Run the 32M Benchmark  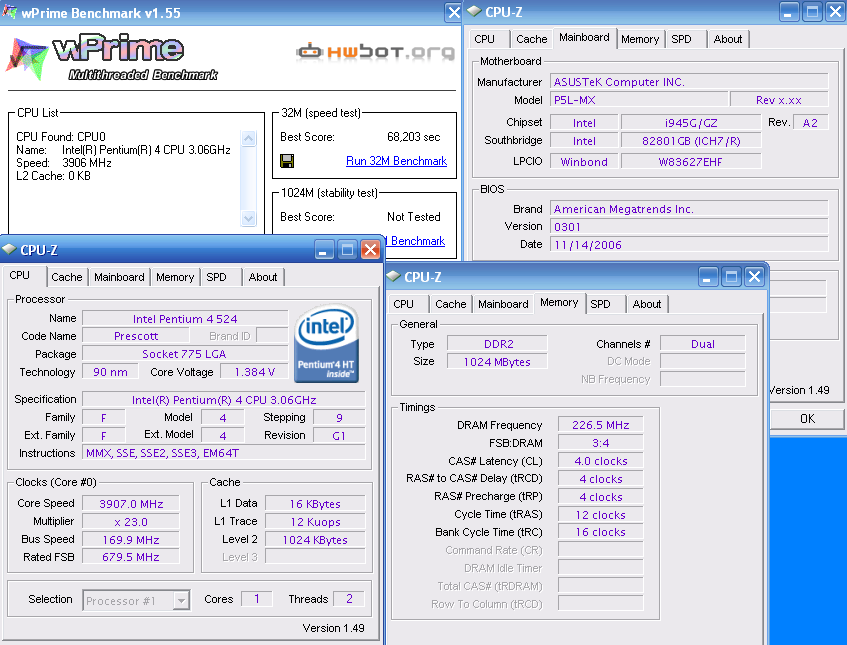[x=396, y=161]
